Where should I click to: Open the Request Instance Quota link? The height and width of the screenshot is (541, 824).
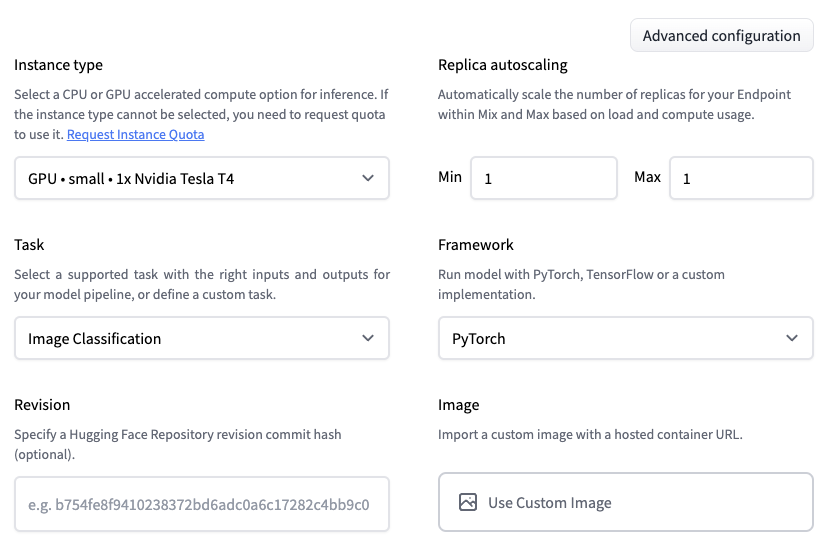135,134
